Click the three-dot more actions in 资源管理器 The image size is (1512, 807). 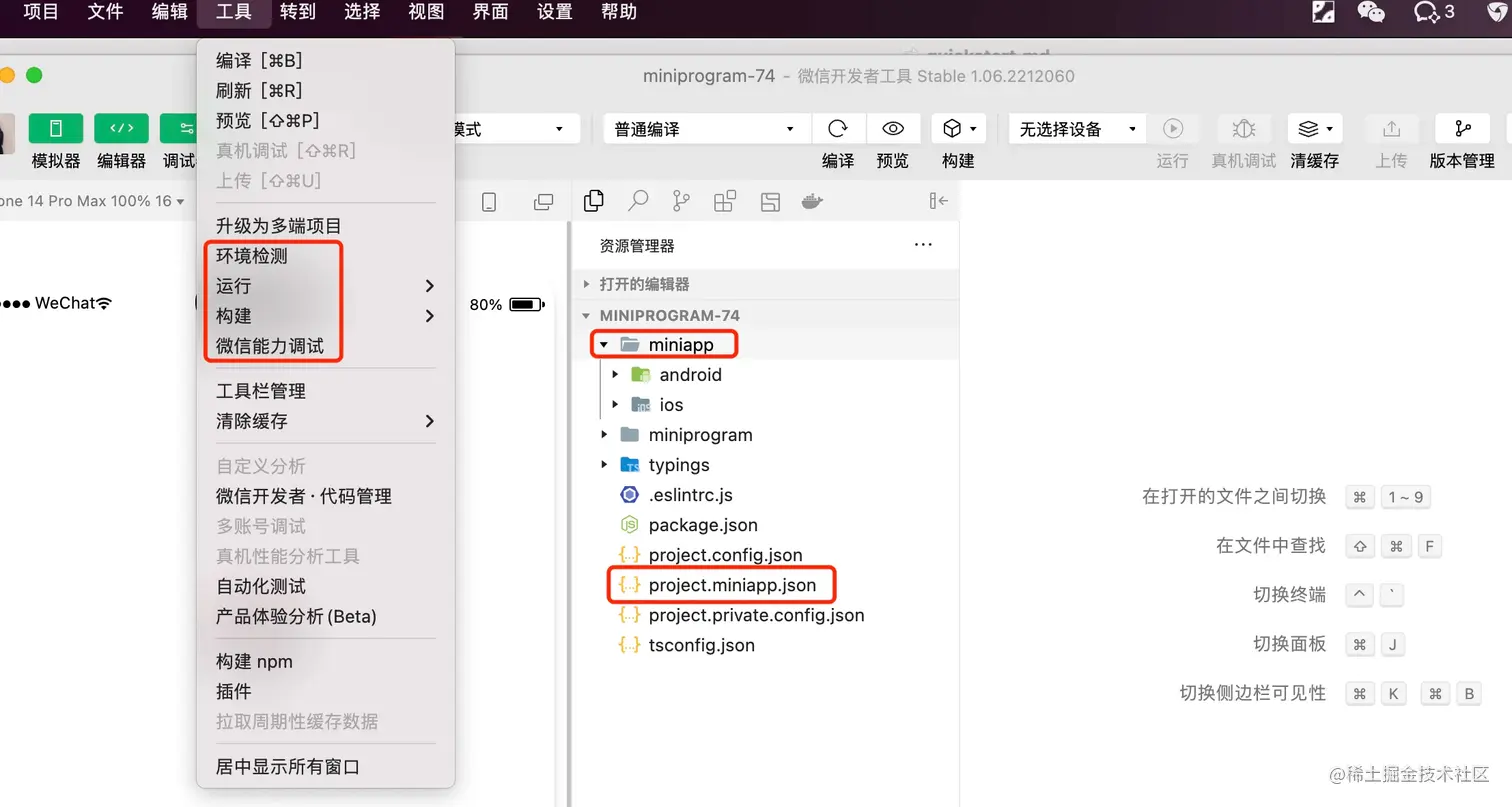click(x=923, y=245)
